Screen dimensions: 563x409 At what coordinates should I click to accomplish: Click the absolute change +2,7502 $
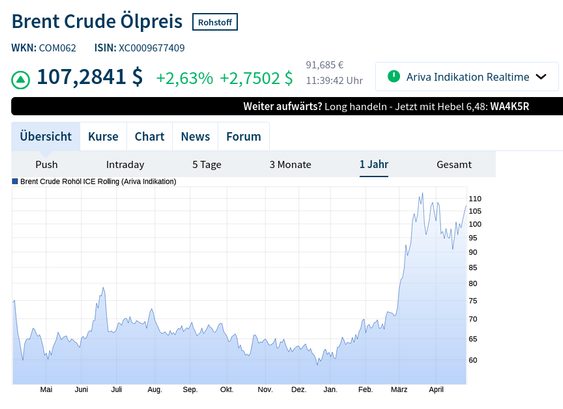coord(256,78)
